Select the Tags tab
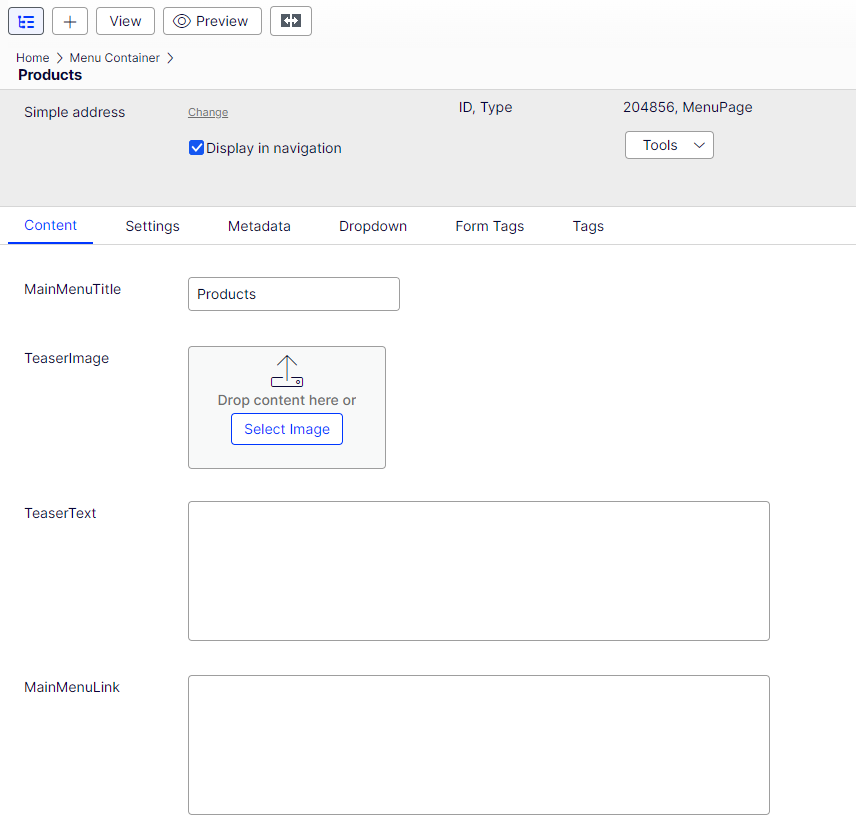The height and width of the screenshot is (837, 856). [588, 226]
